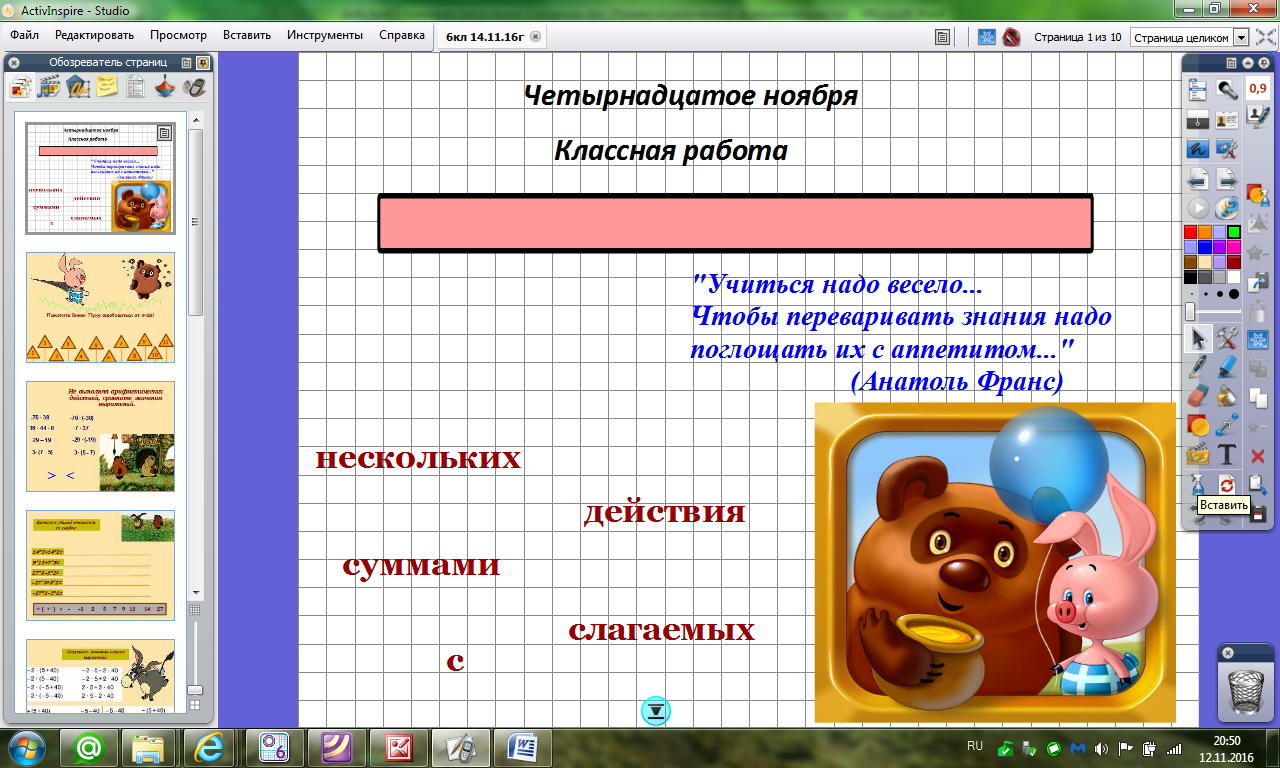Insert media from file clapperboard icon
Viewport: 1280px width, 768px height.
(1198, 455)
